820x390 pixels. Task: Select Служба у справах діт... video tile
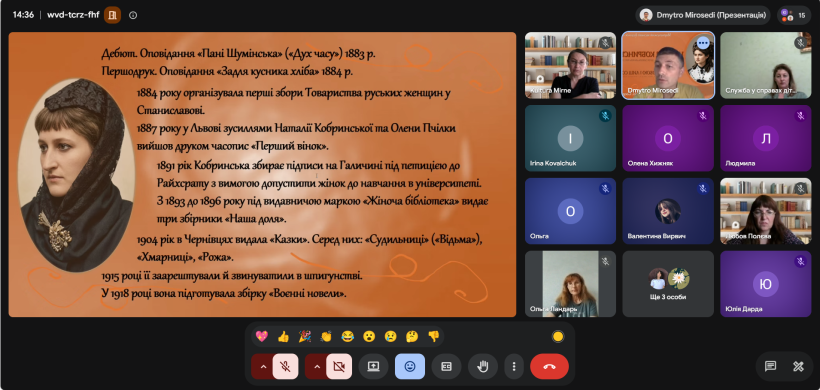click(766, 65)
